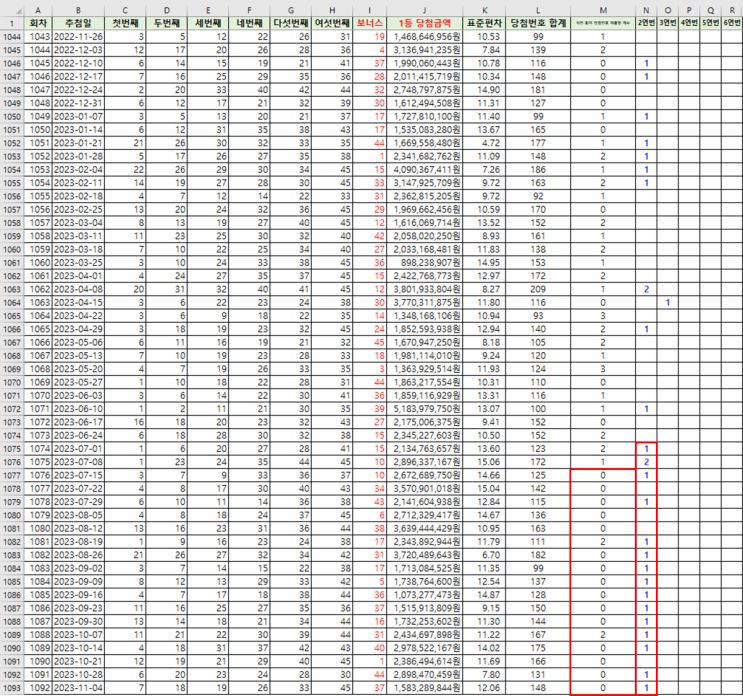Click standard deviation value 6.70
This screenshot has height=696, width=743.
484,555
